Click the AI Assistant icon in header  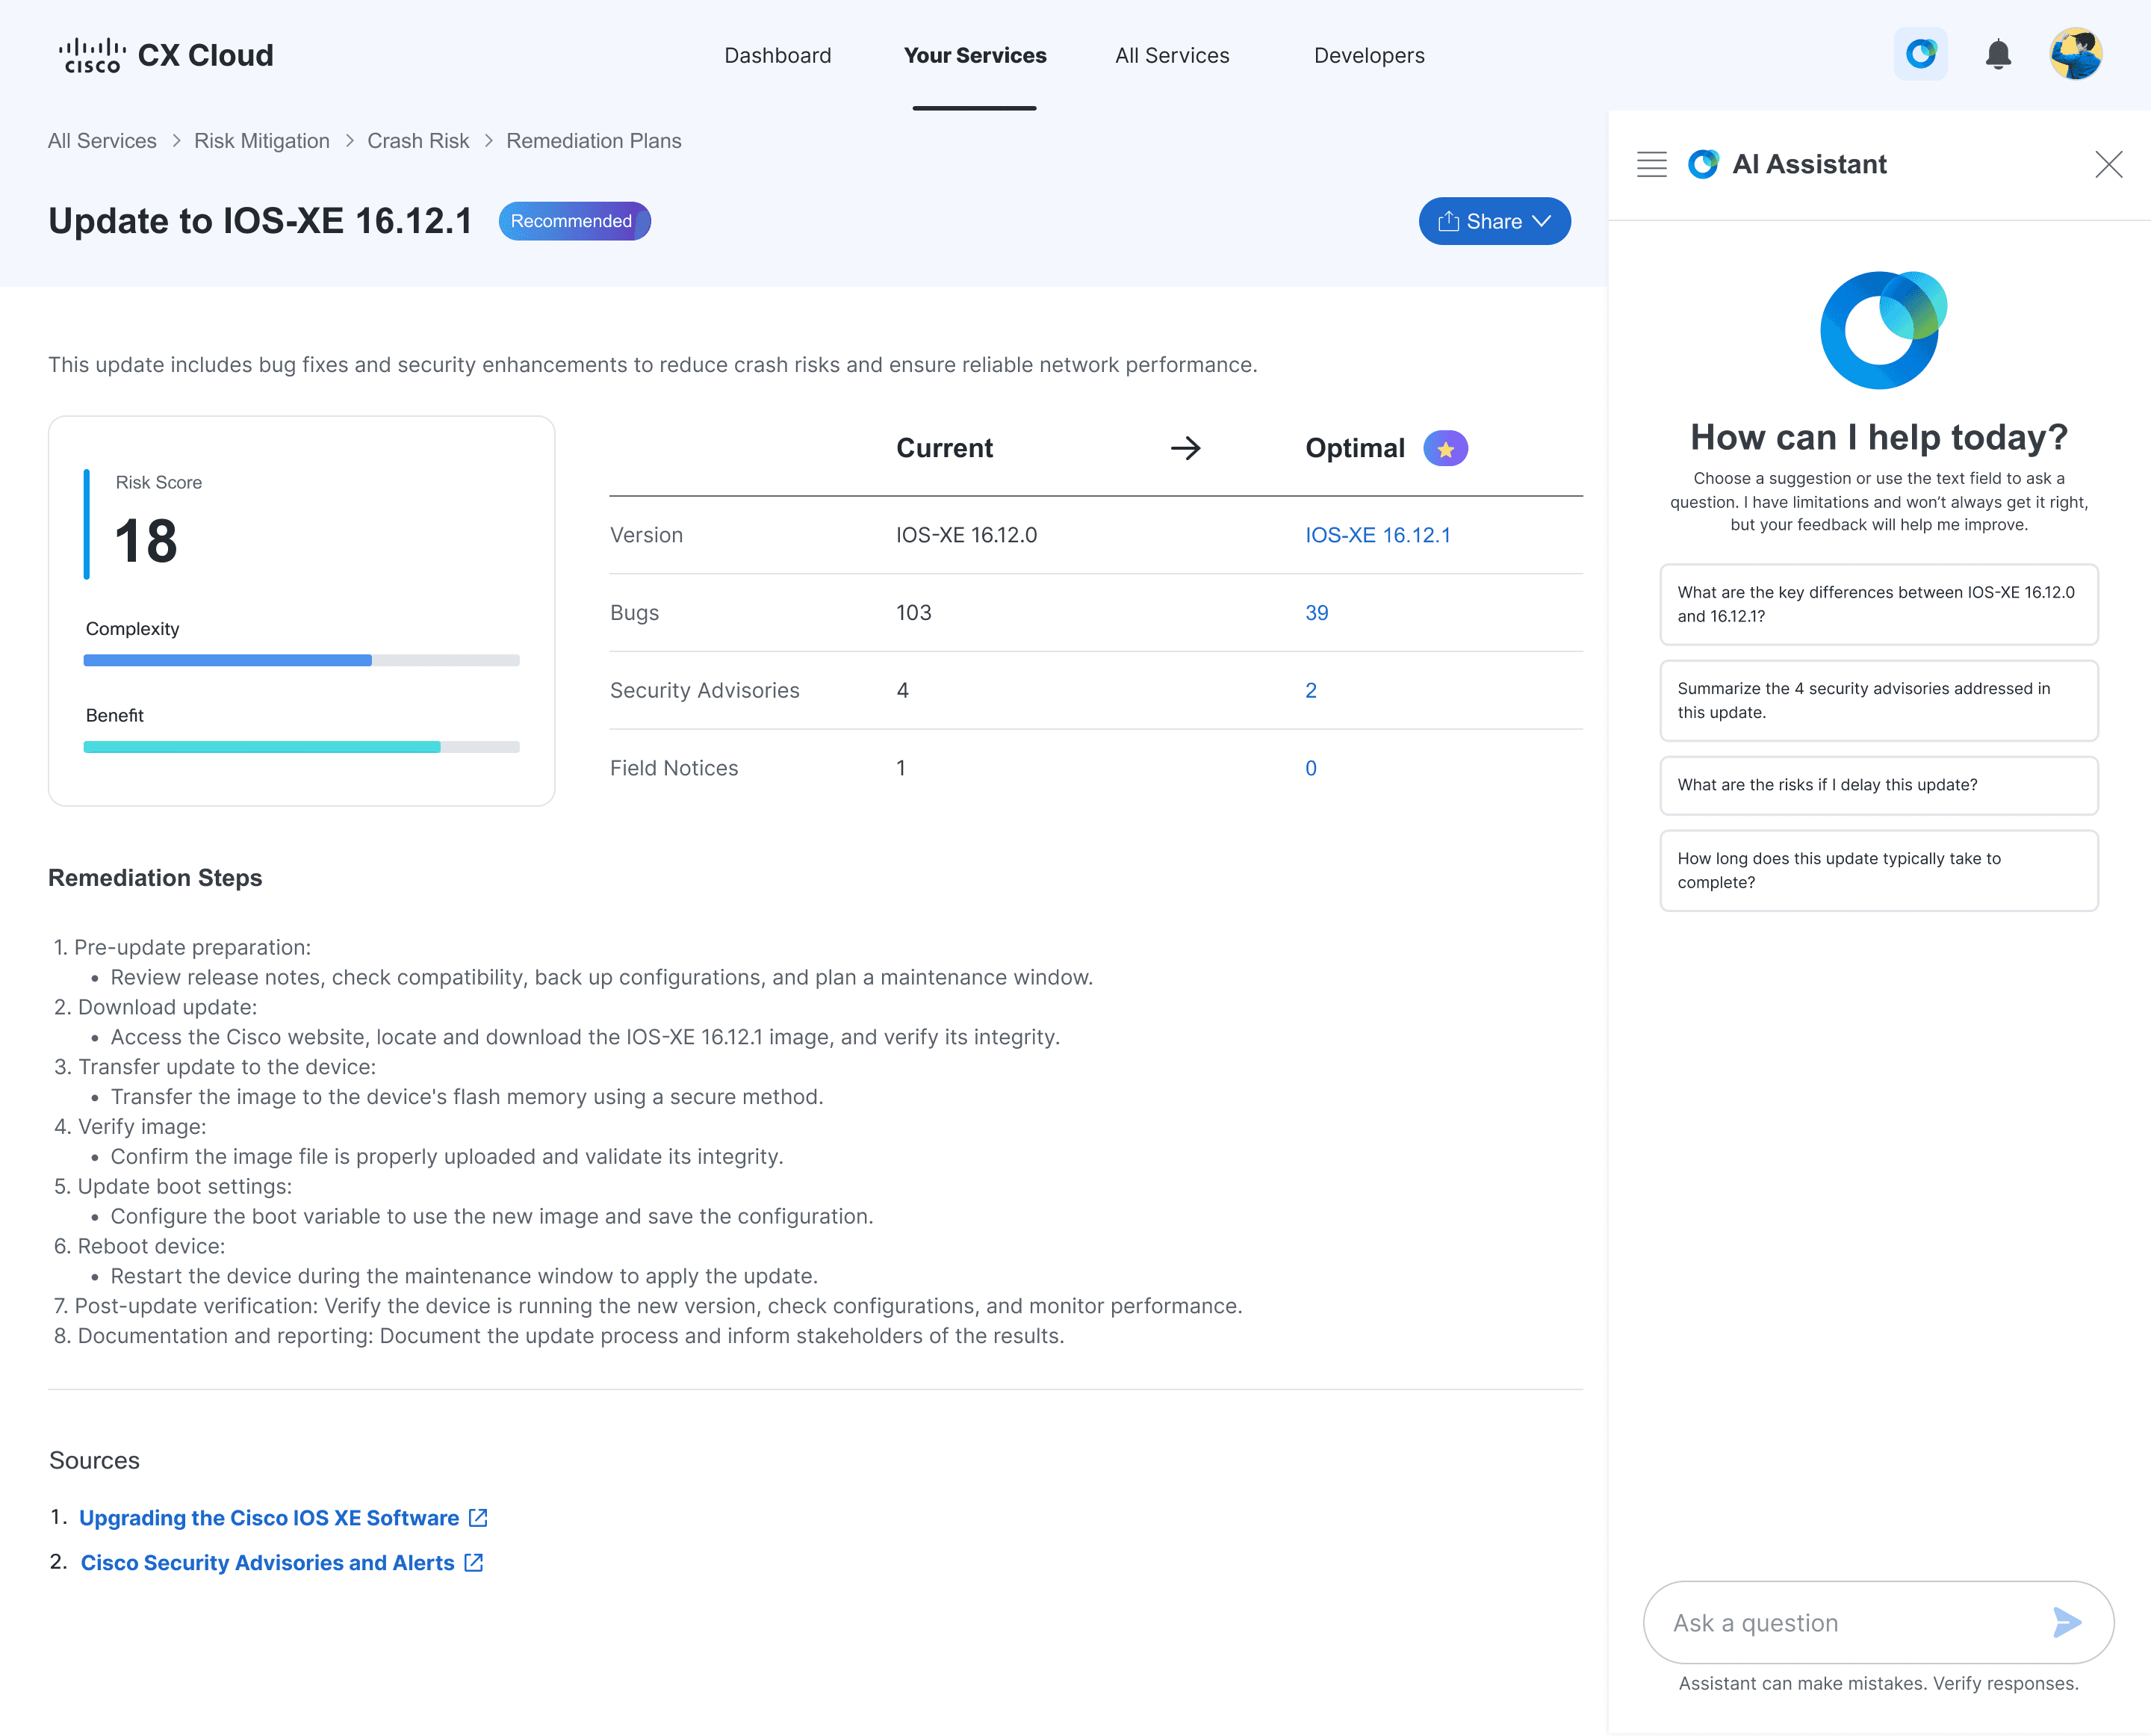point(1920,54)
